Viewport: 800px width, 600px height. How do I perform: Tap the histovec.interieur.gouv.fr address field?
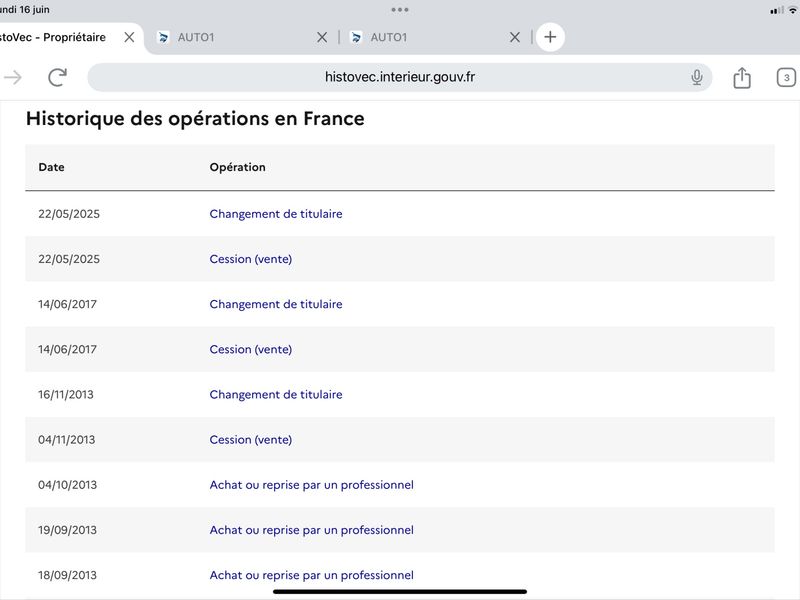click(x=399, y=77)
